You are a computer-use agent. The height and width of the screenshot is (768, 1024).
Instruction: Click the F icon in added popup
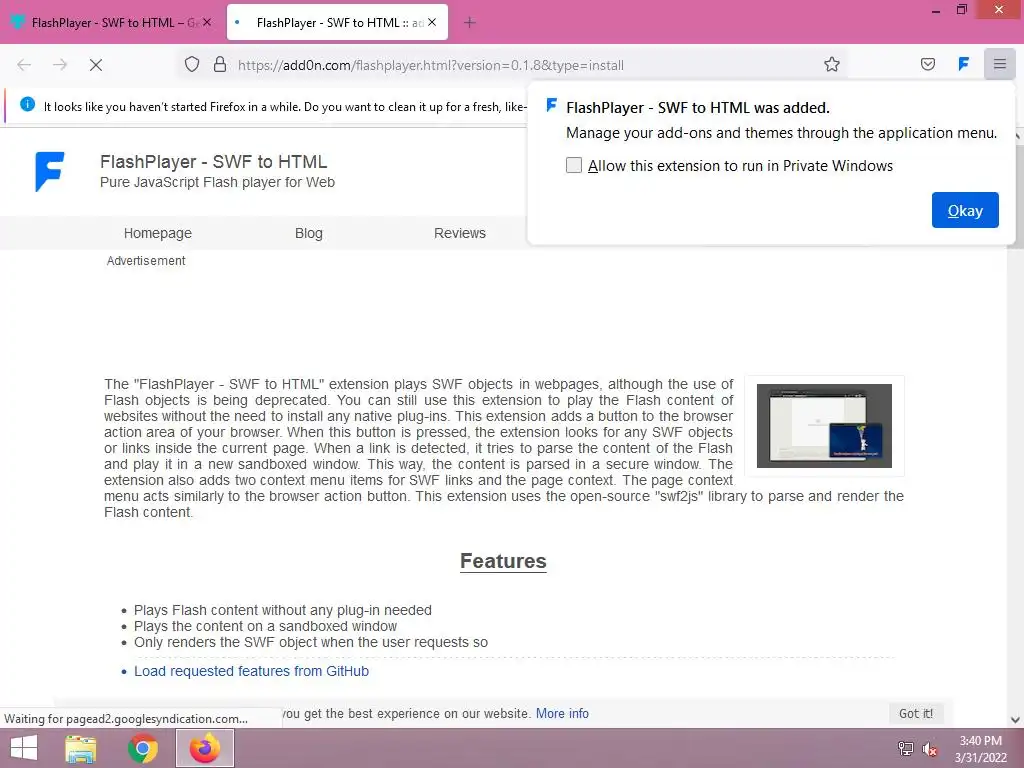(551, 105)
